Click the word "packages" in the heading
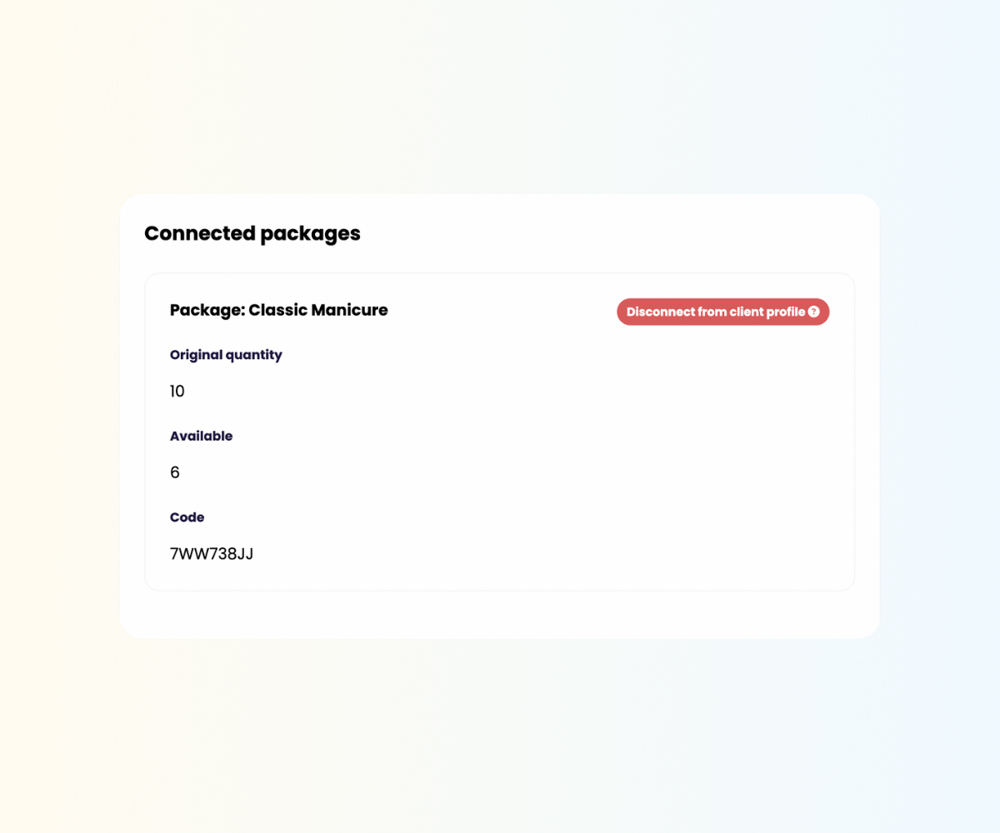The image size is (1000, 833). point(310,233)
